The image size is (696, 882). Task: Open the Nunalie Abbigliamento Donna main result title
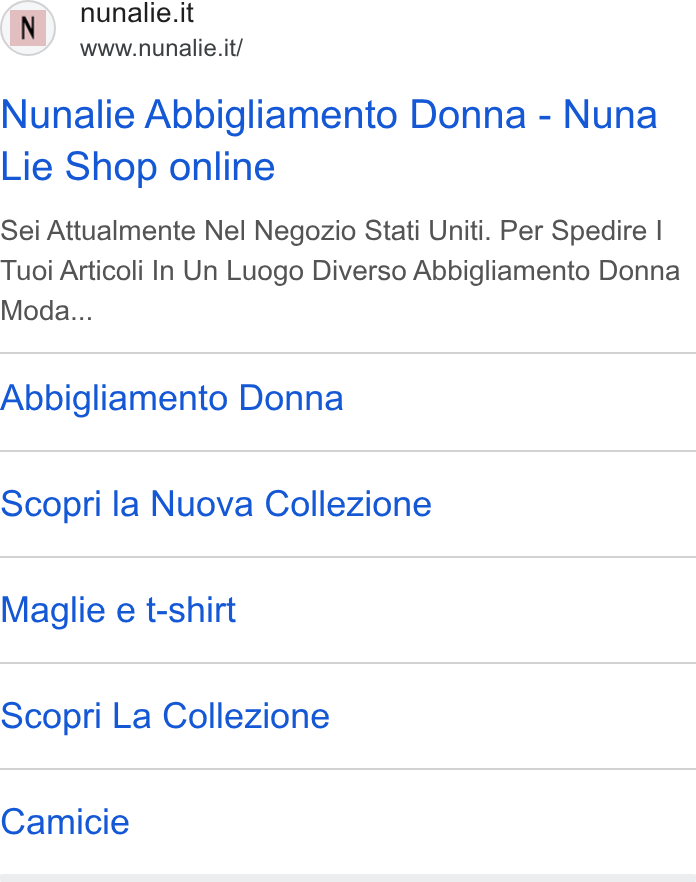(x=329, y=141)
